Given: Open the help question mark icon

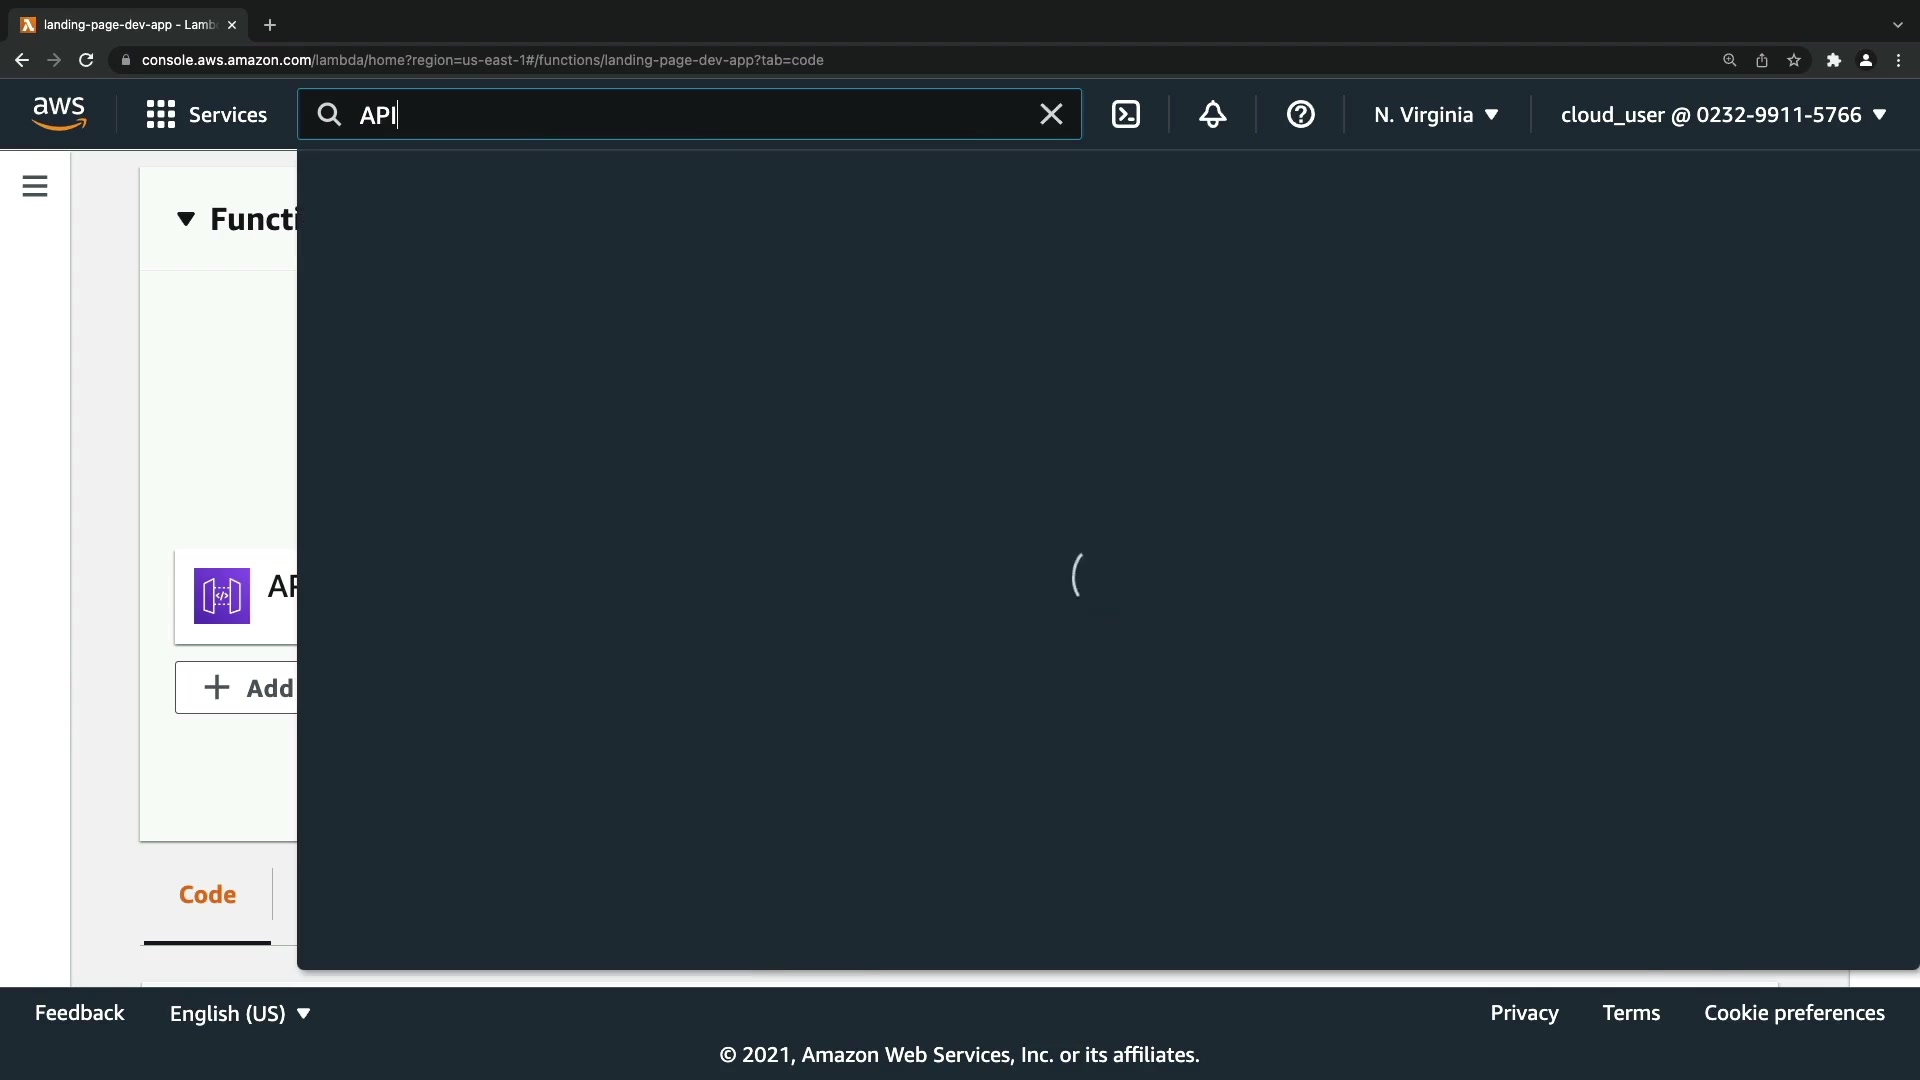Looking at the screenshot, I should point(1300,115).
